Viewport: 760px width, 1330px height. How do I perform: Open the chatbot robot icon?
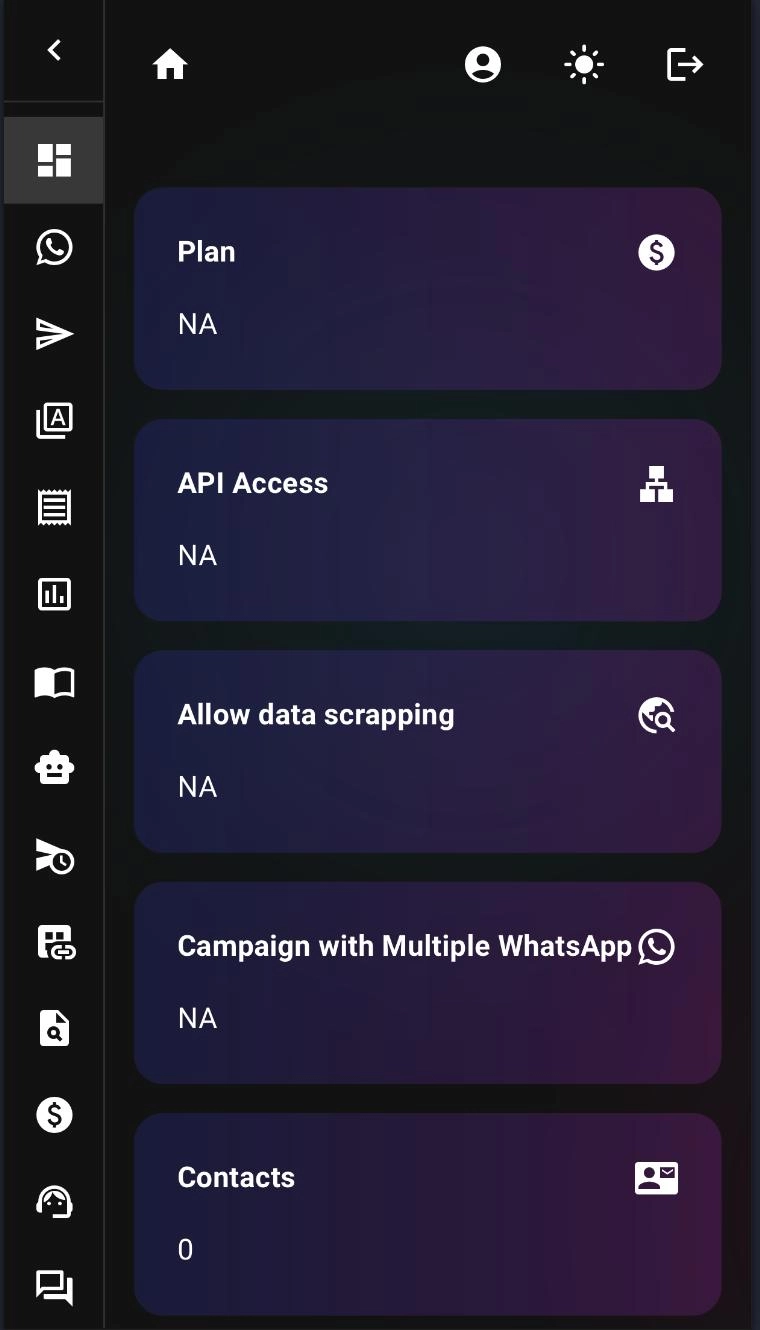[54, 769]
